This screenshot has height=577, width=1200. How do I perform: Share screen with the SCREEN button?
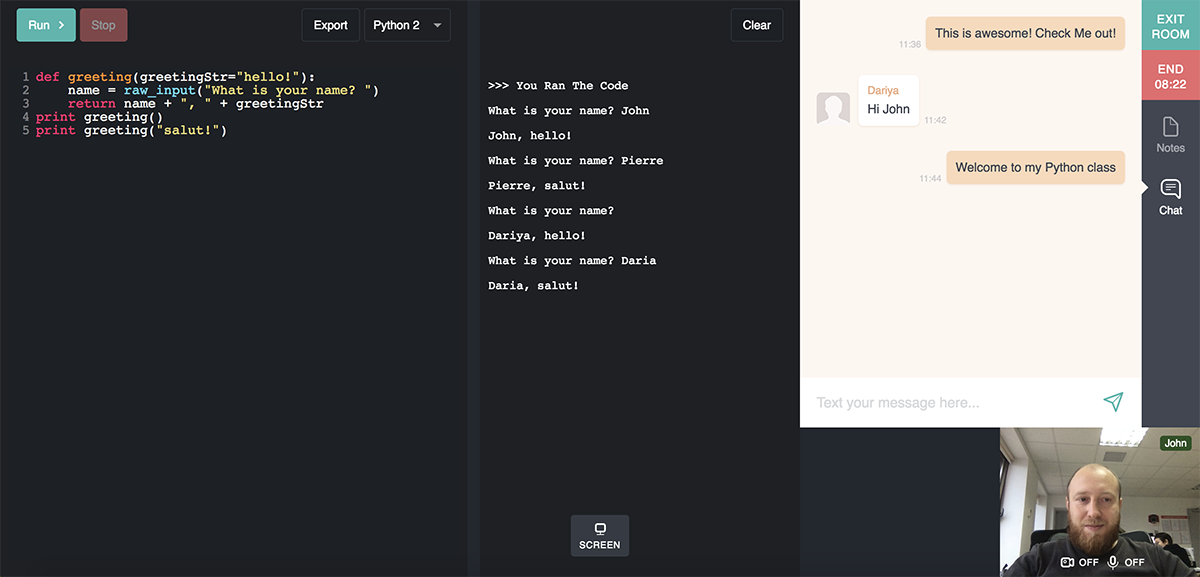(x=600, y=536)
